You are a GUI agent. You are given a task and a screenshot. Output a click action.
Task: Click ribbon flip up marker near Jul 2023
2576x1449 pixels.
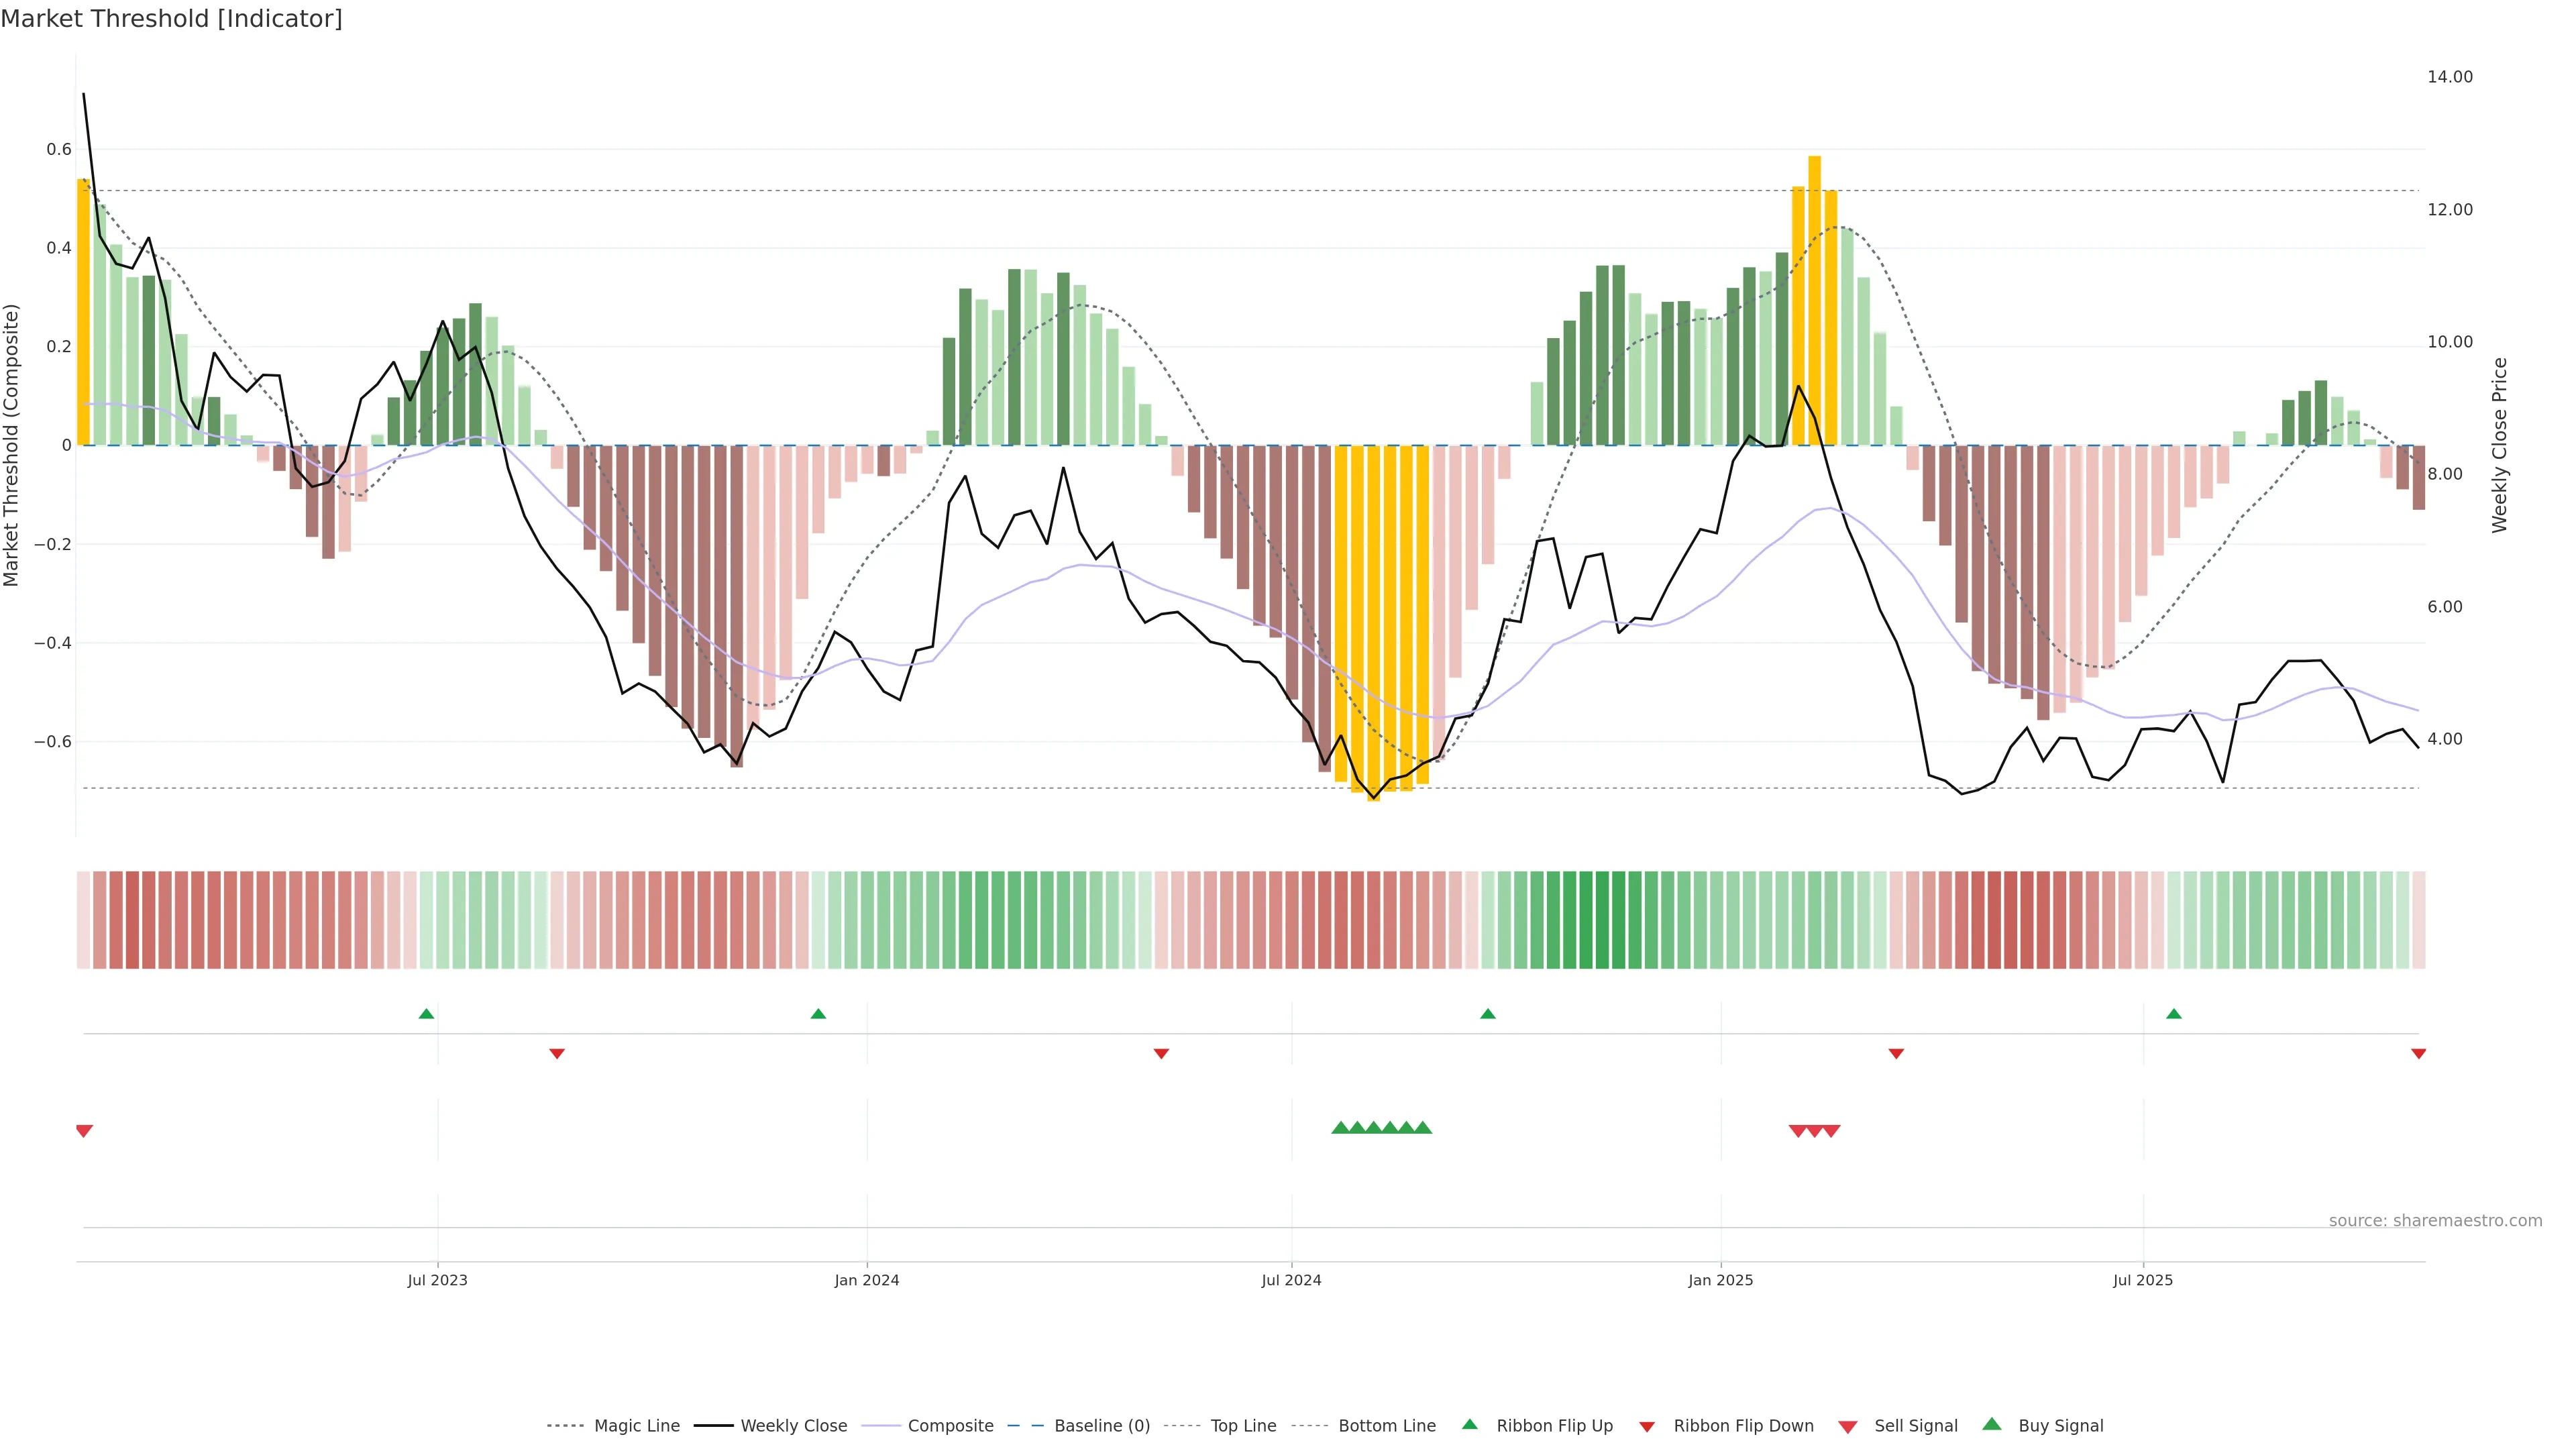tap(426, 1014)
